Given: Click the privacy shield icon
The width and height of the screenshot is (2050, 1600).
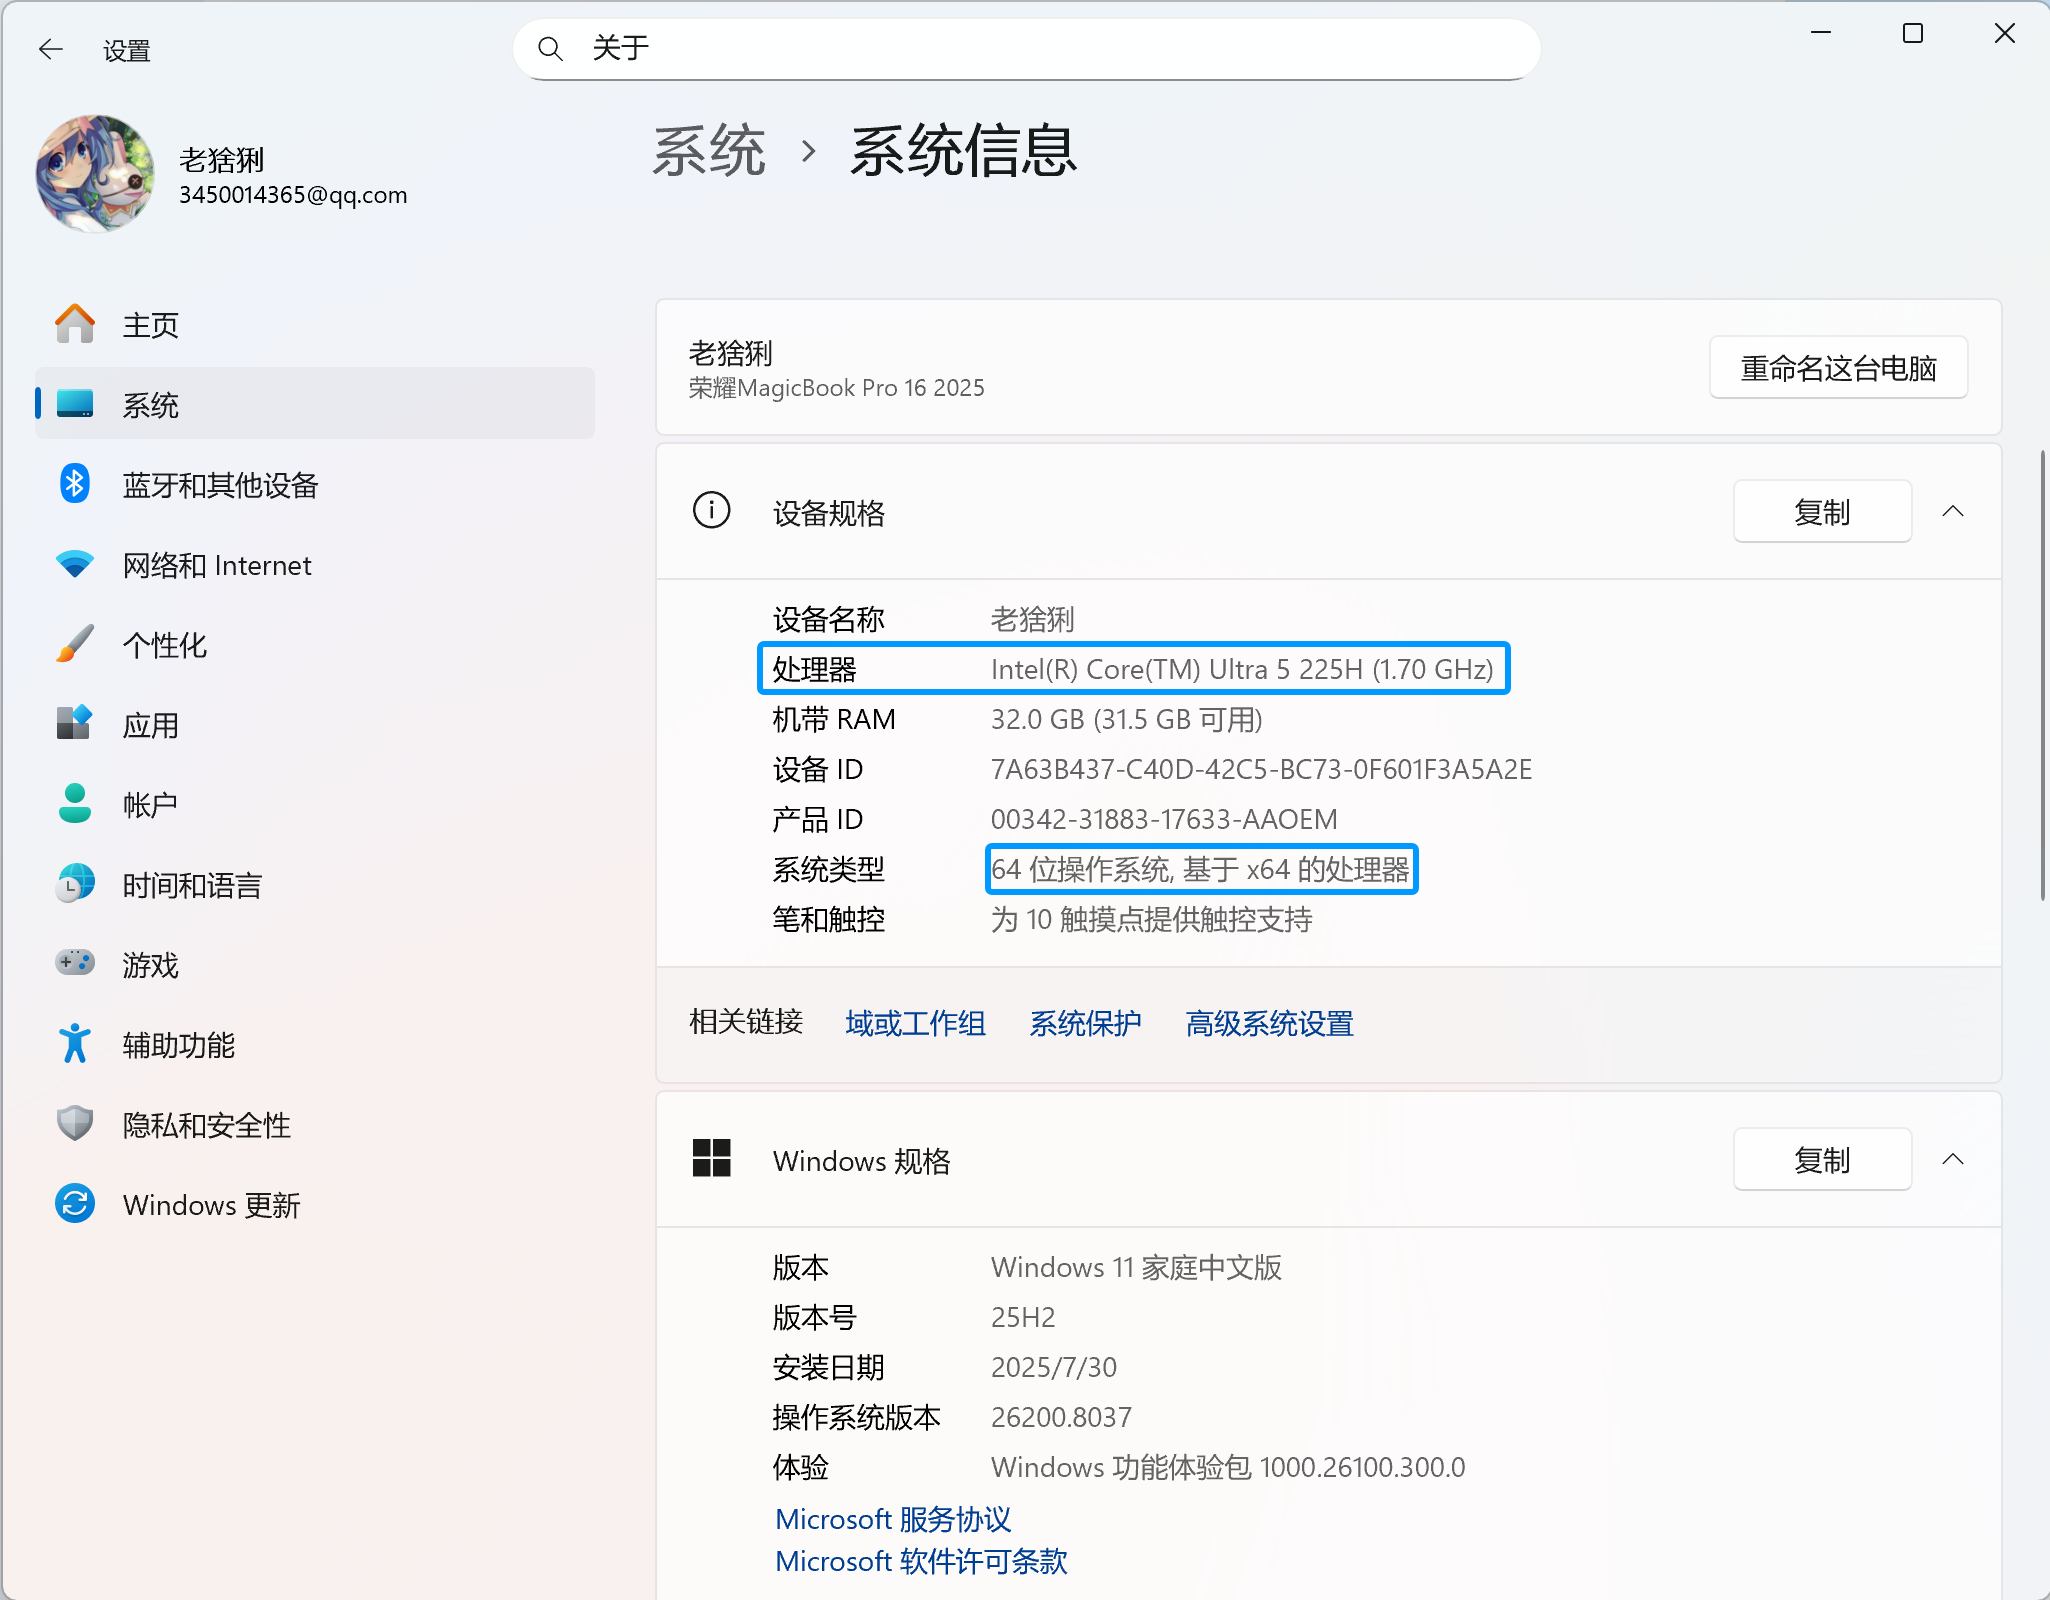Looking at the screenshot, I should 75,1124.
